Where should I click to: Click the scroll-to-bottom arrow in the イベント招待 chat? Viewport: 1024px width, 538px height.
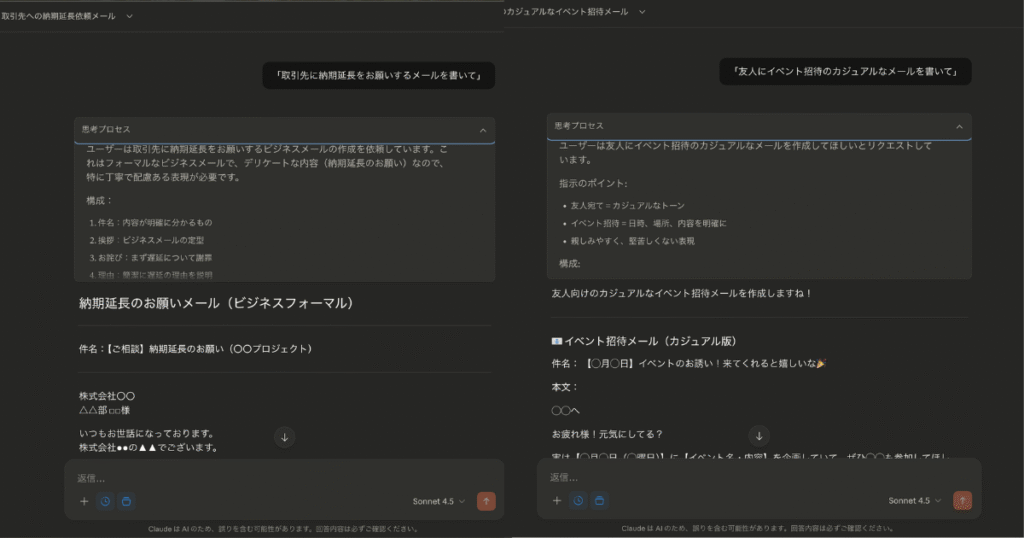(x=759, y=436)
